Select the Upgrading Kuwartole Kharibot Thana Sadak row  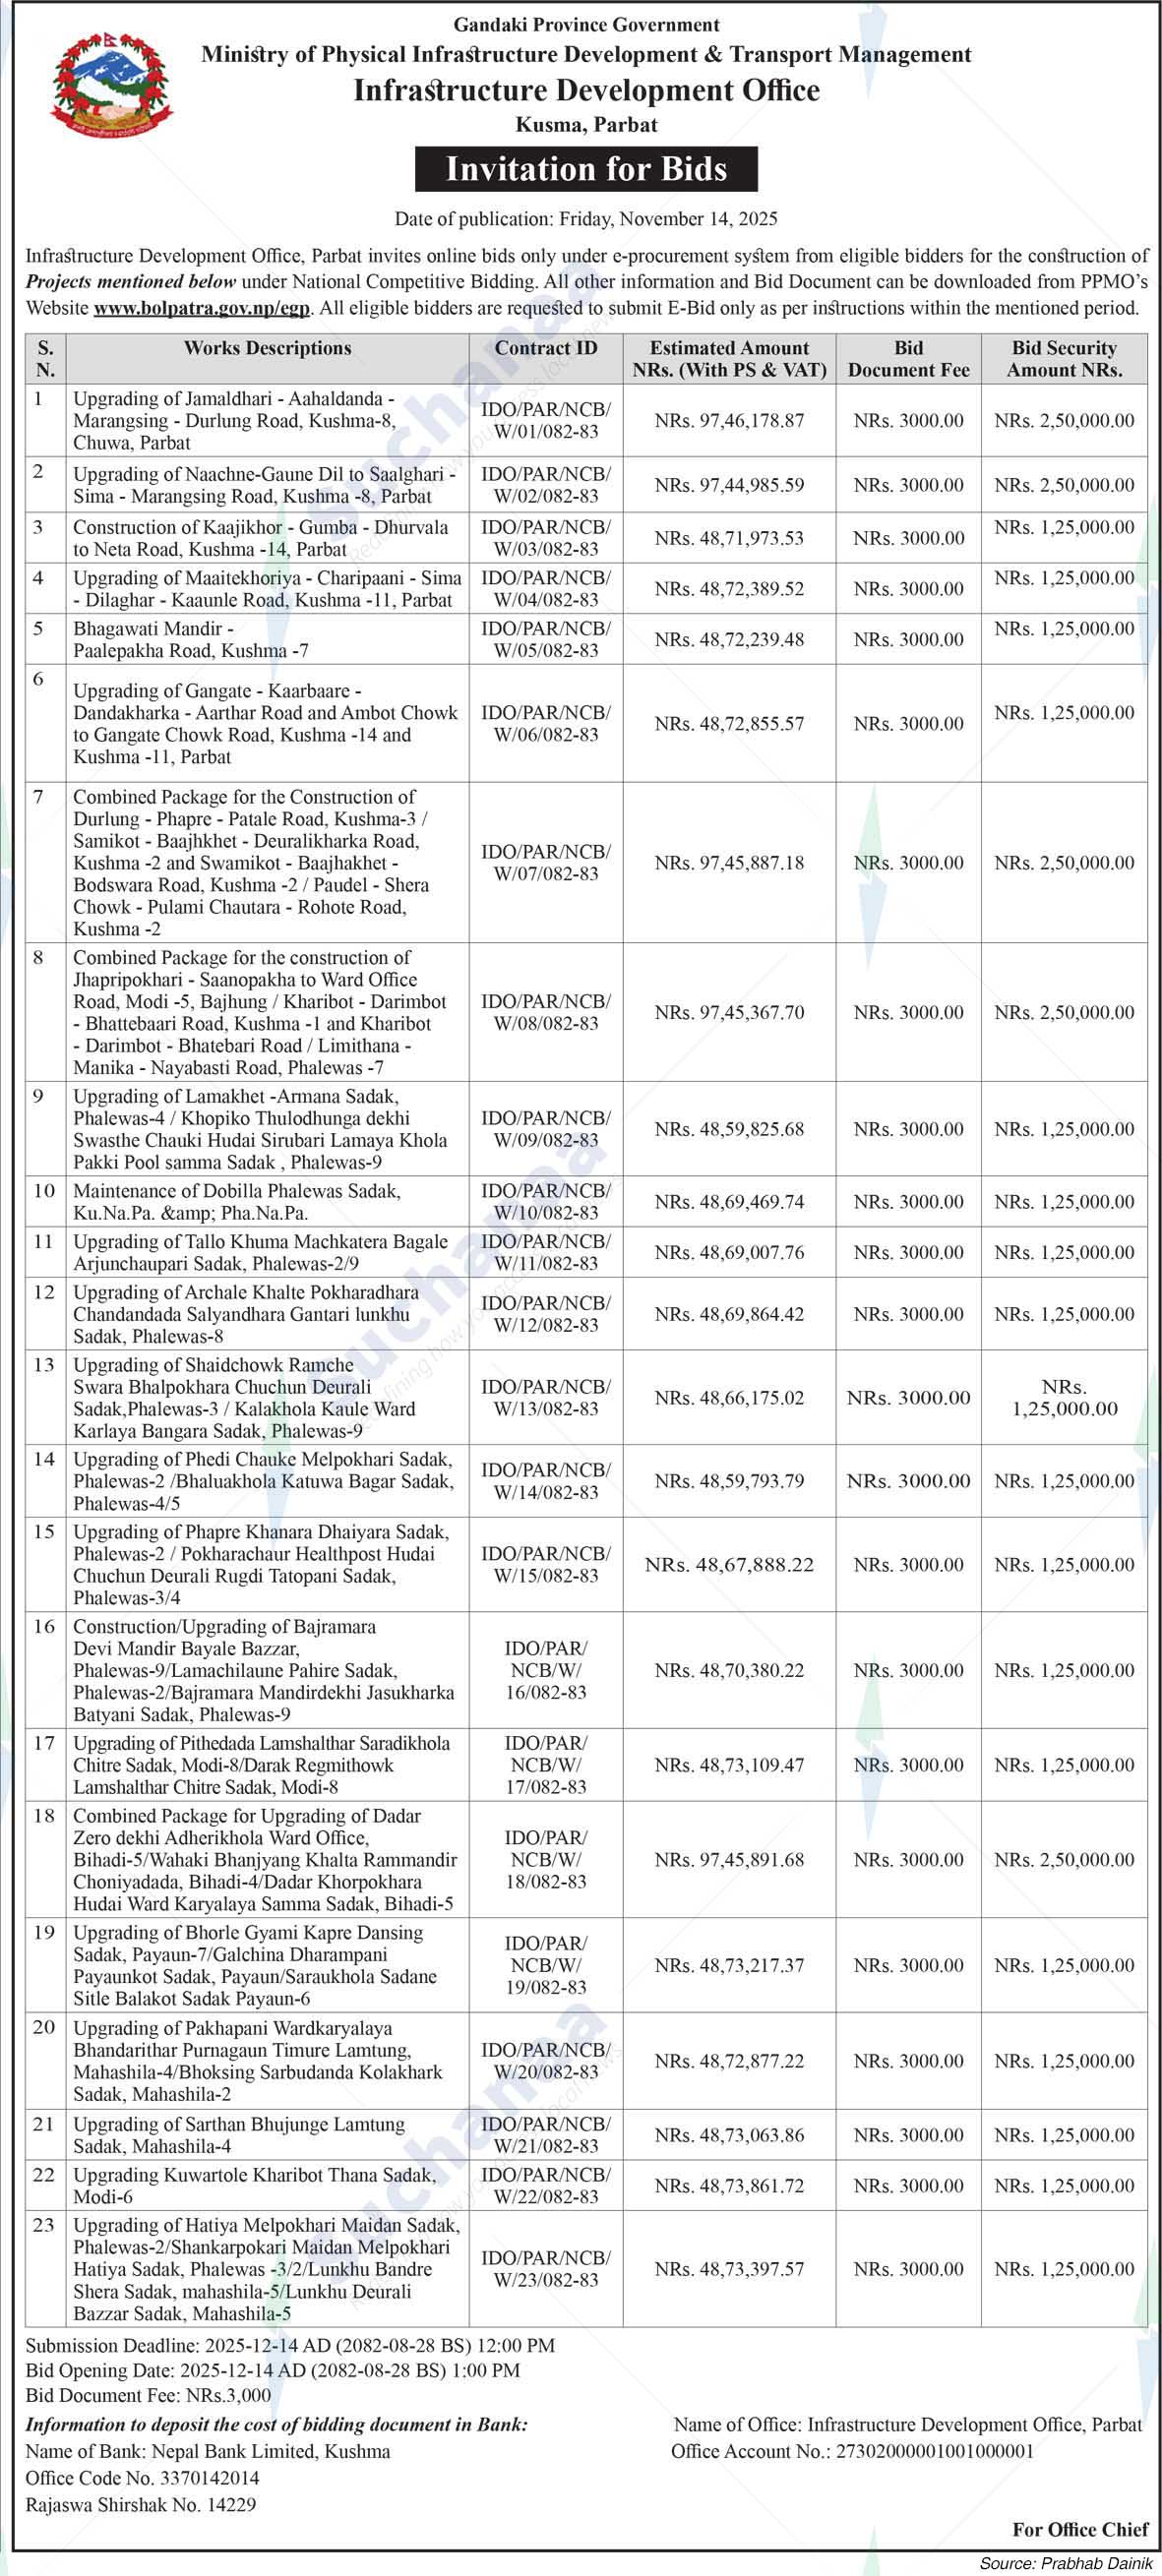pos(254,2186)
